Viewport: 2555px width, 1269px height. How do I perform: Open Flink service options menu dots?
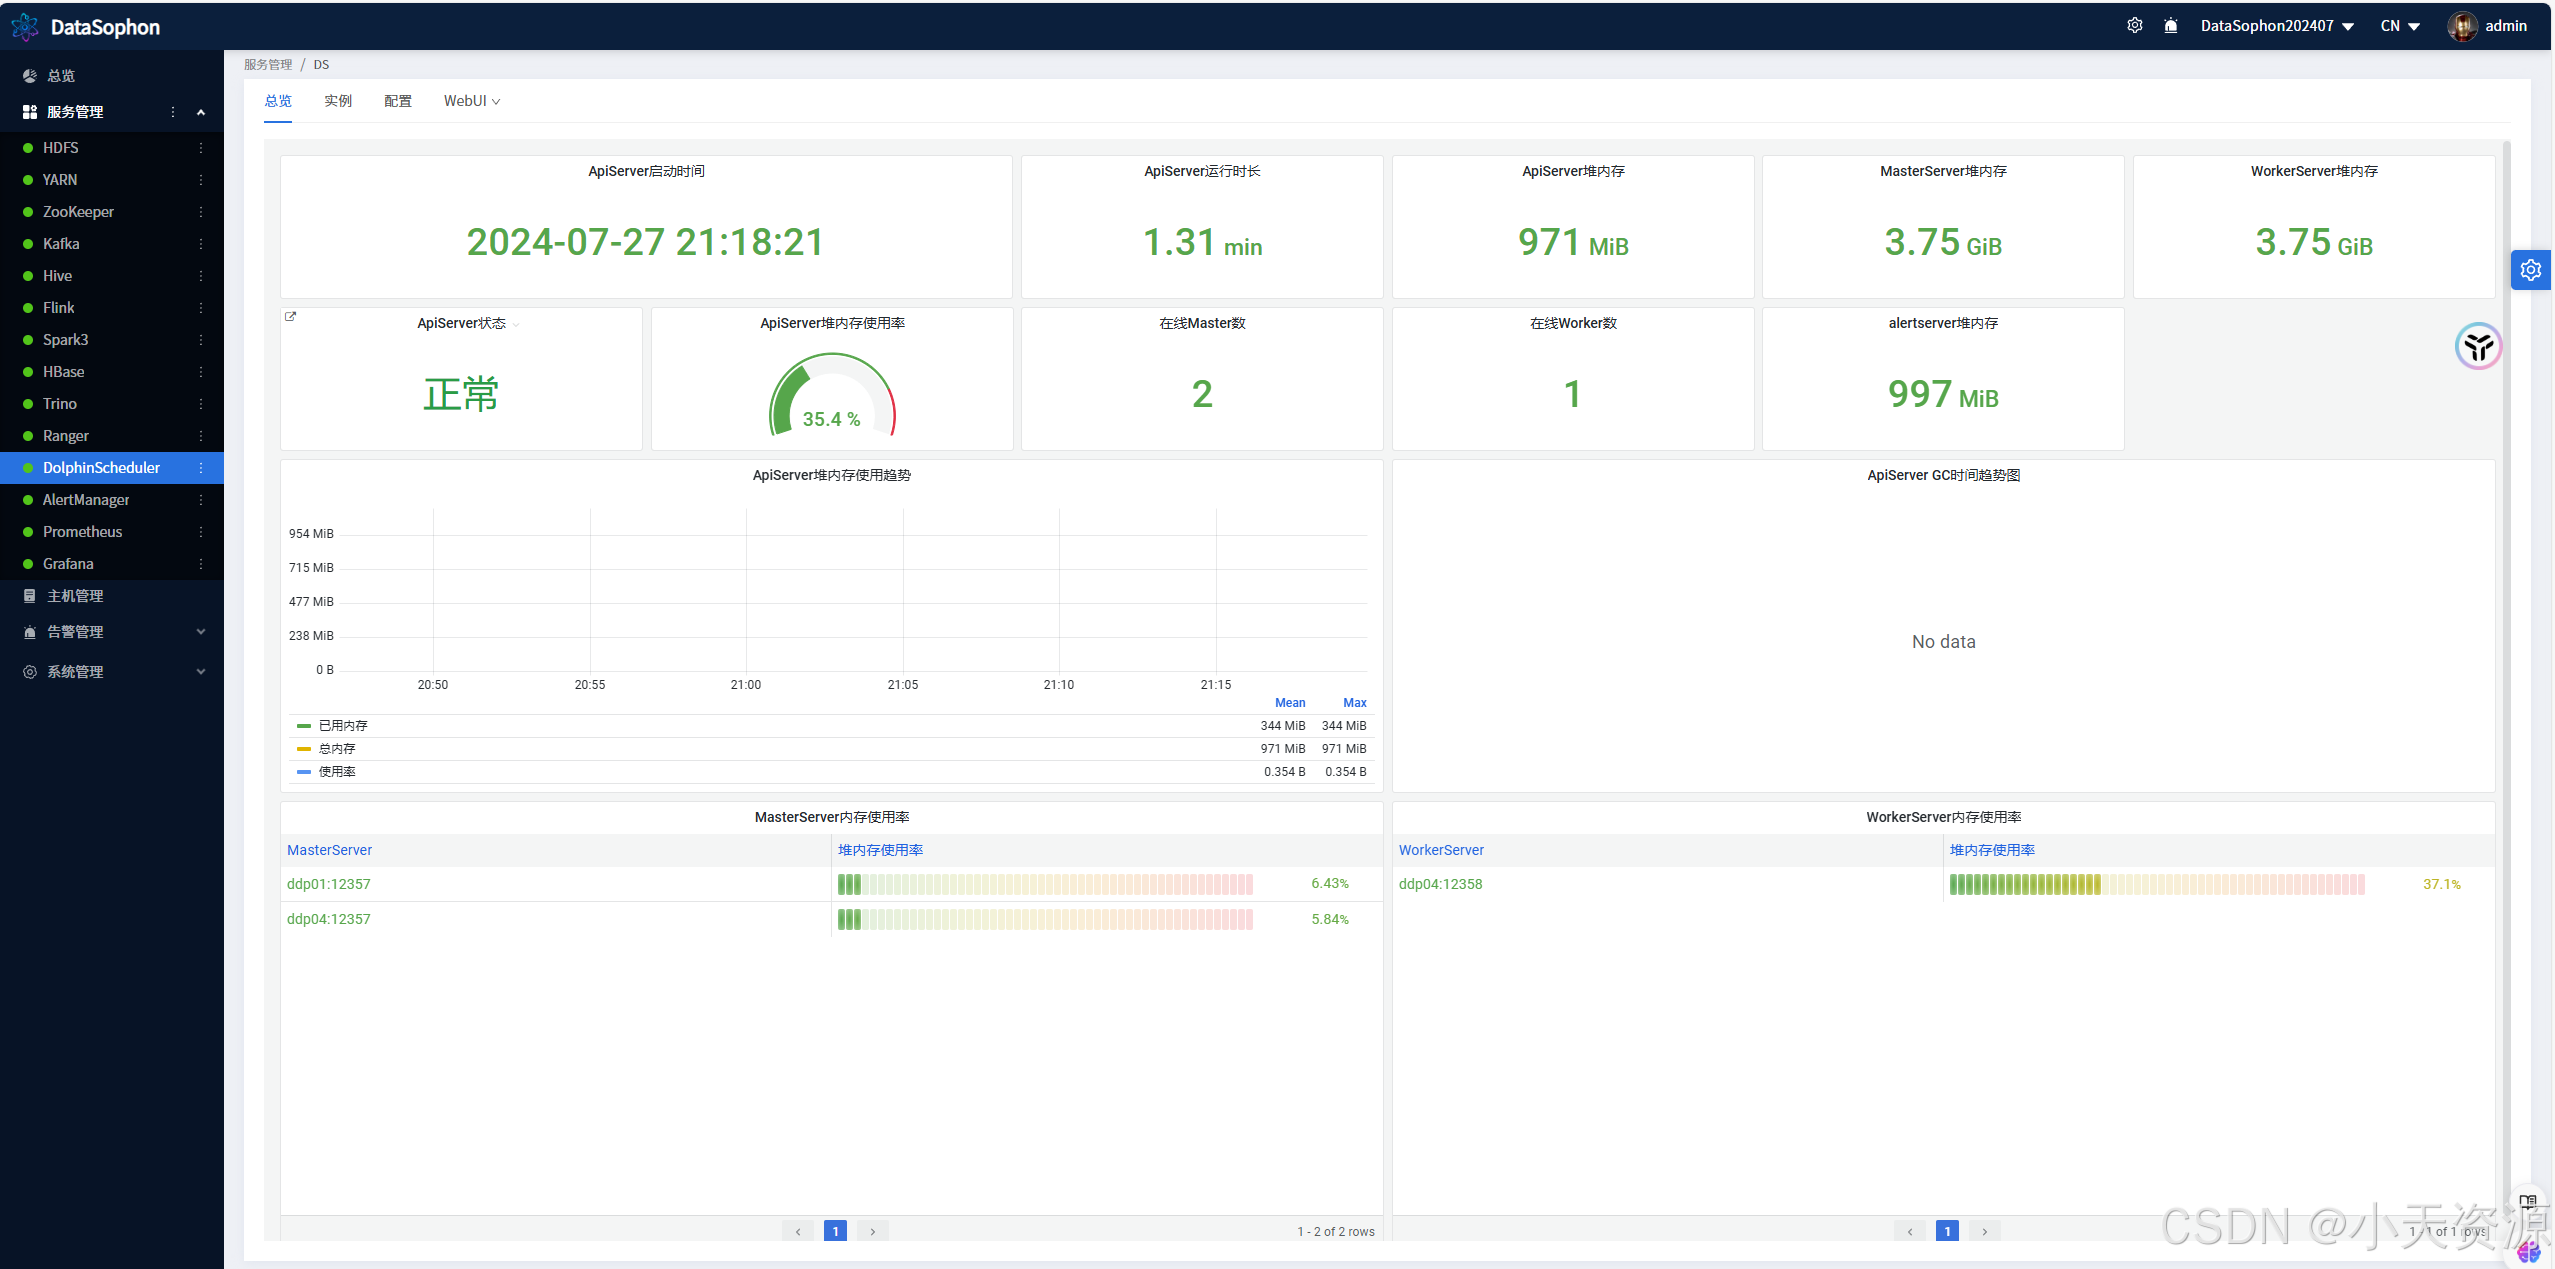[201, 308]
